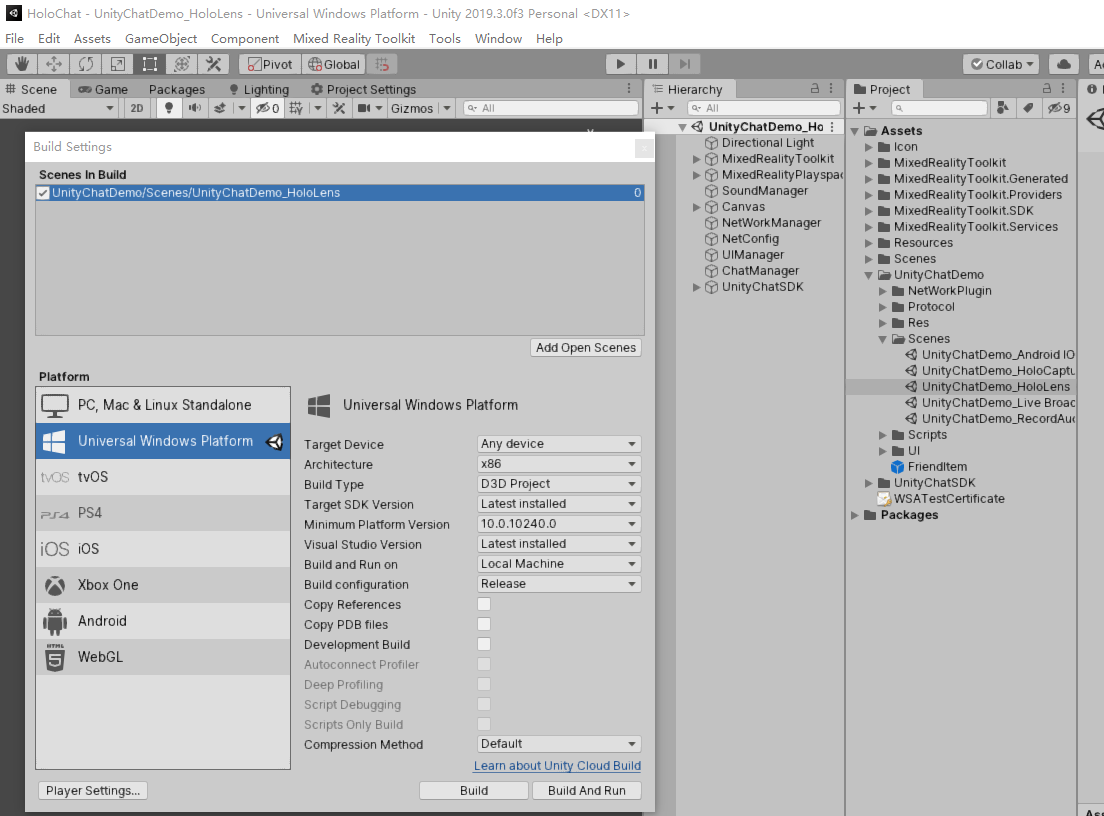This screenshot has width=1104, height=816.
Task: Open the Mixed Reality Toolkit menu
Action: coord(354,38)
